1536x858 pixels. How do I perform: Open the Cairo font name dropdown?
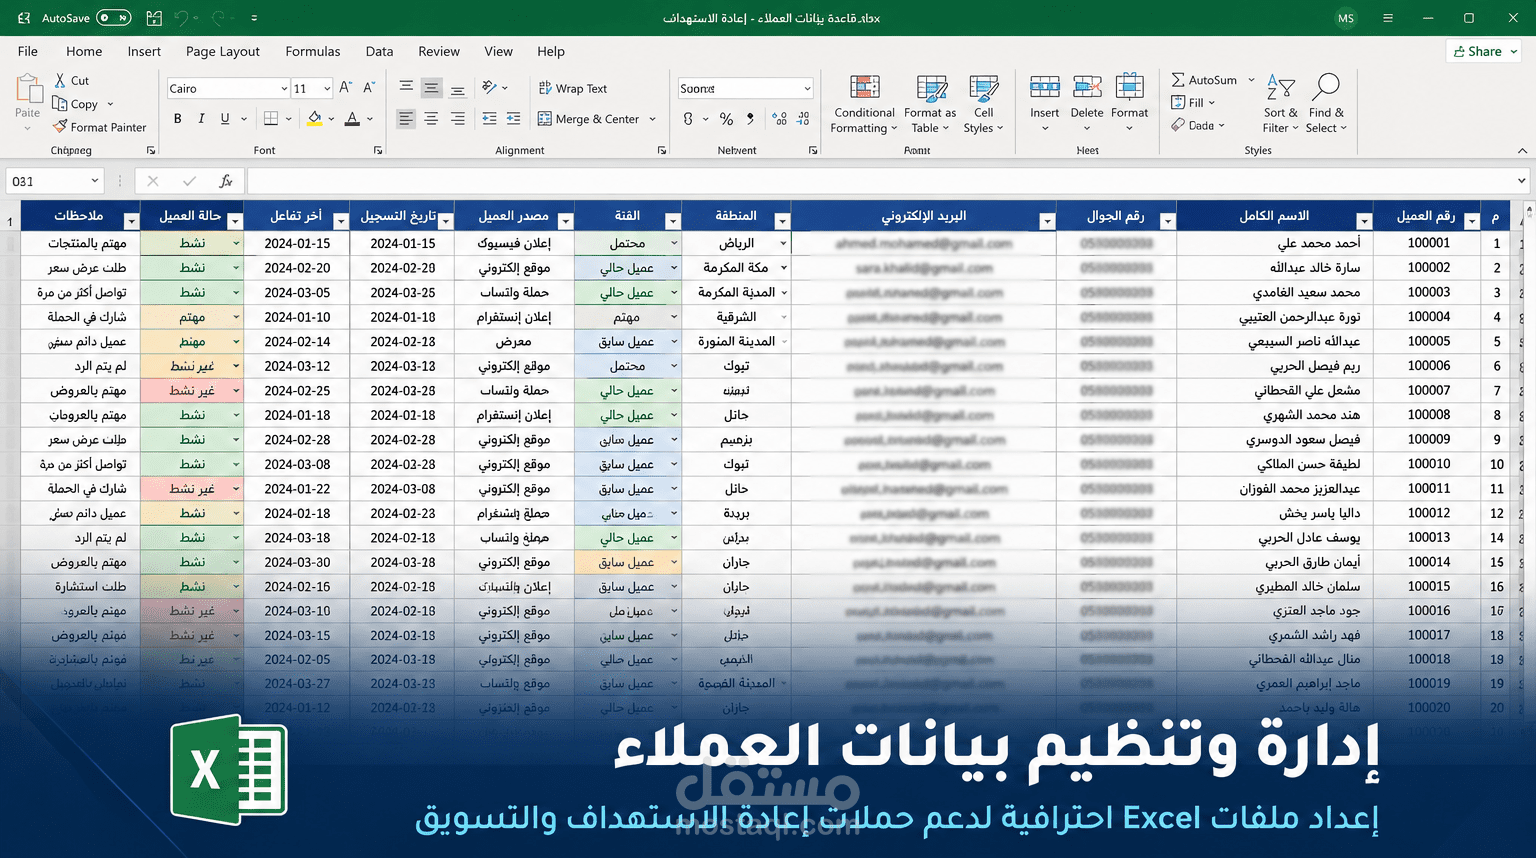pyautogui.click(x=284, y=89)
